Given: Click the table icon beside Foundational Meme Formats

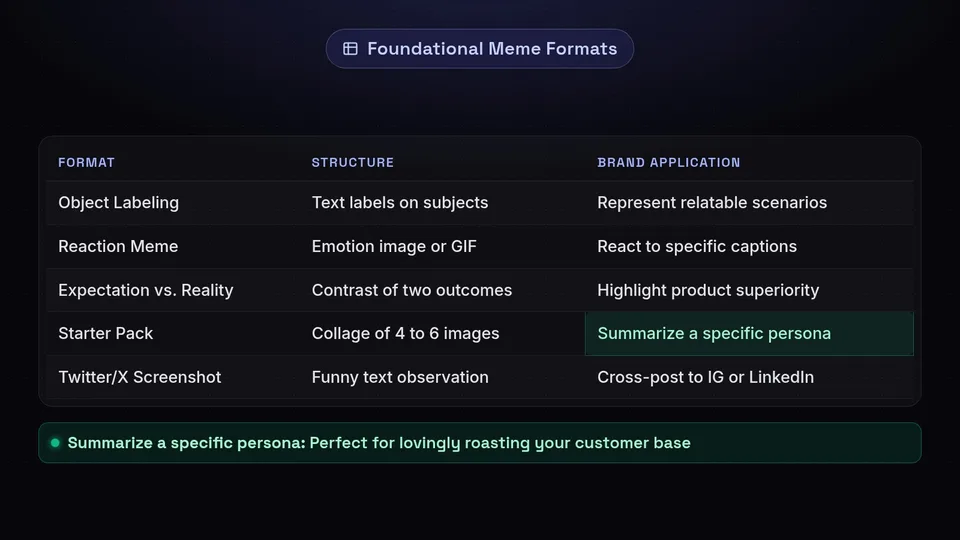Looking at the screenshot, I should pyautogui.click(x=350, y=49).
